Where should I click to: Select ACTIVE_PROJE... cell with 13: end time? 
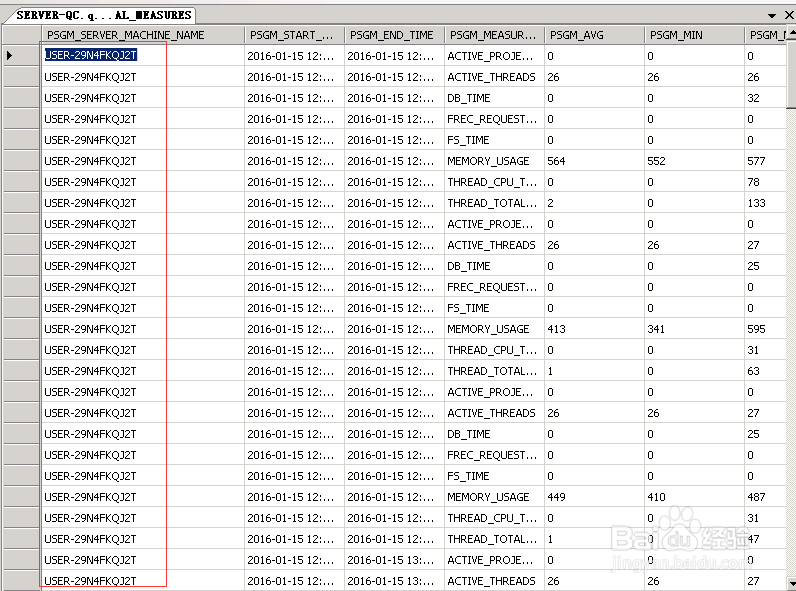[494, 560]
